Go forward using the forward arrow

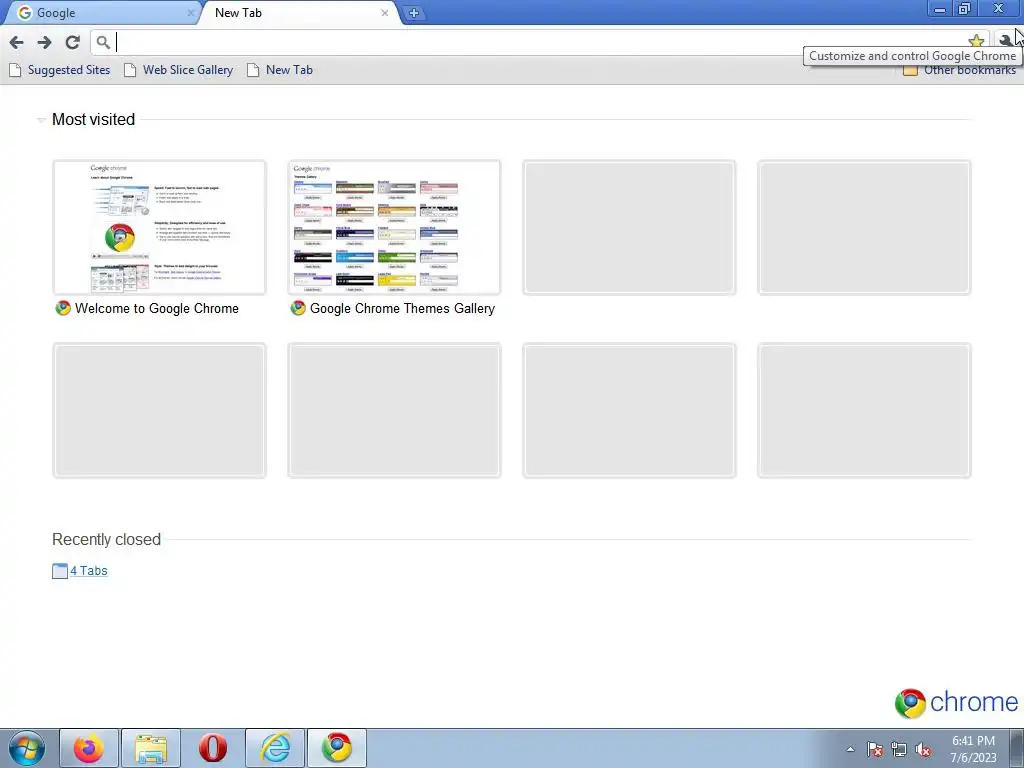44,42
